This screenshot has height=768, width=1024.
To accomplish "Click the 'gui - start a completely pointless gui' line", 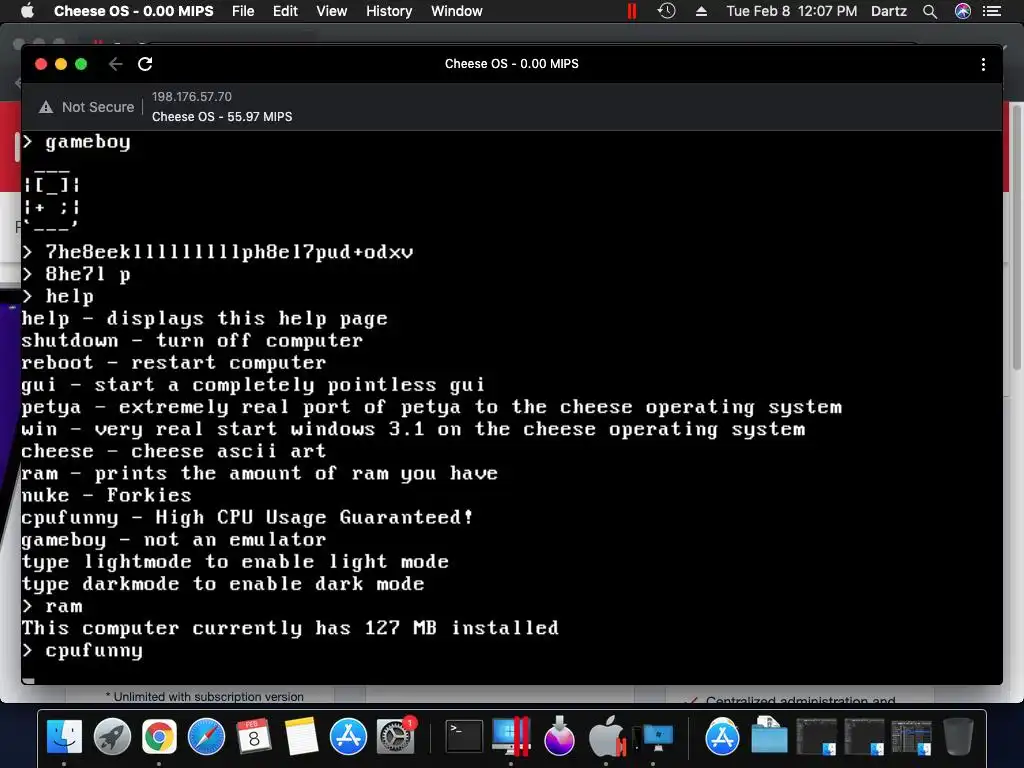I will click(253, 385).
